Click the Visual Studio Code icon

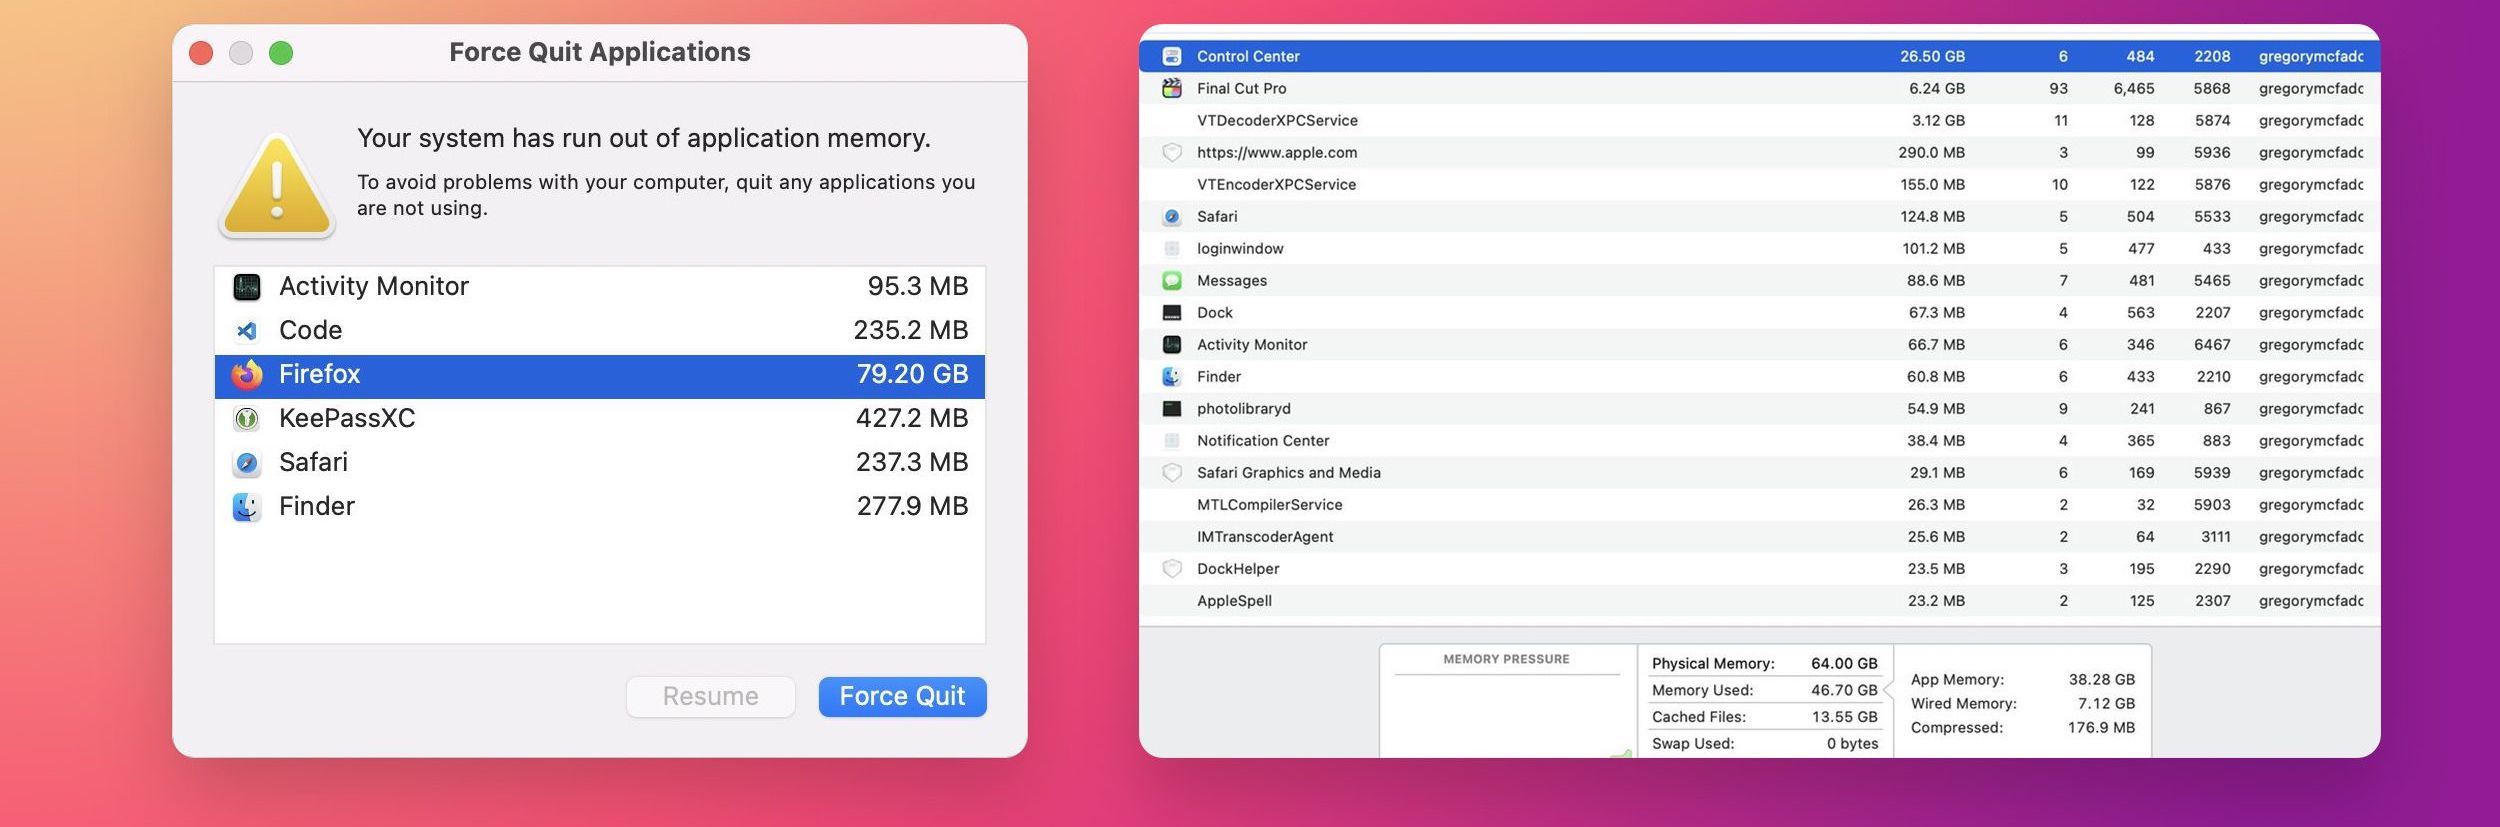click(x=247, y=330)
